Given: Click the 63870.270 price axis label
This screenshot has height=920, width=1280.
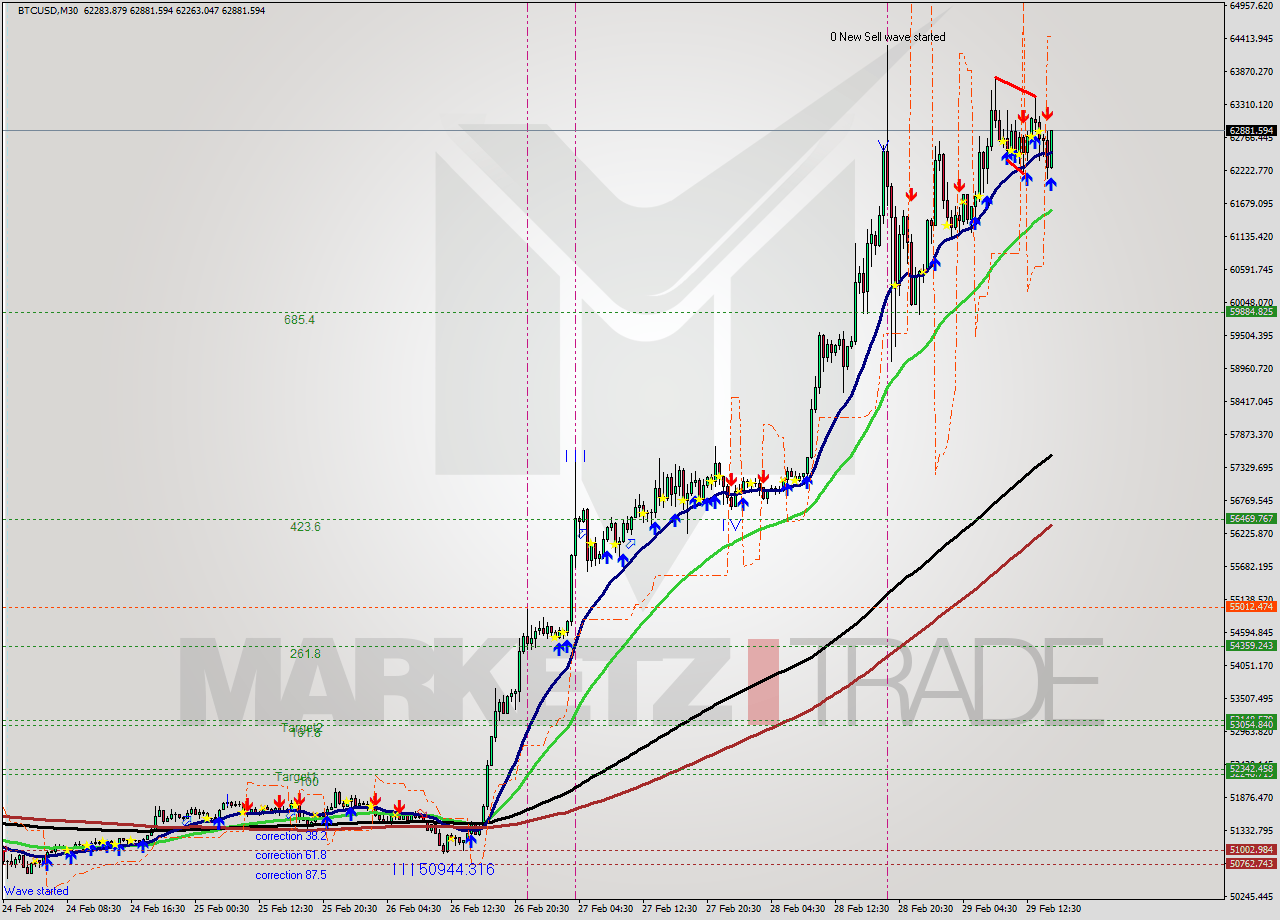Looking at the screenshot, I should (1251, 72).
